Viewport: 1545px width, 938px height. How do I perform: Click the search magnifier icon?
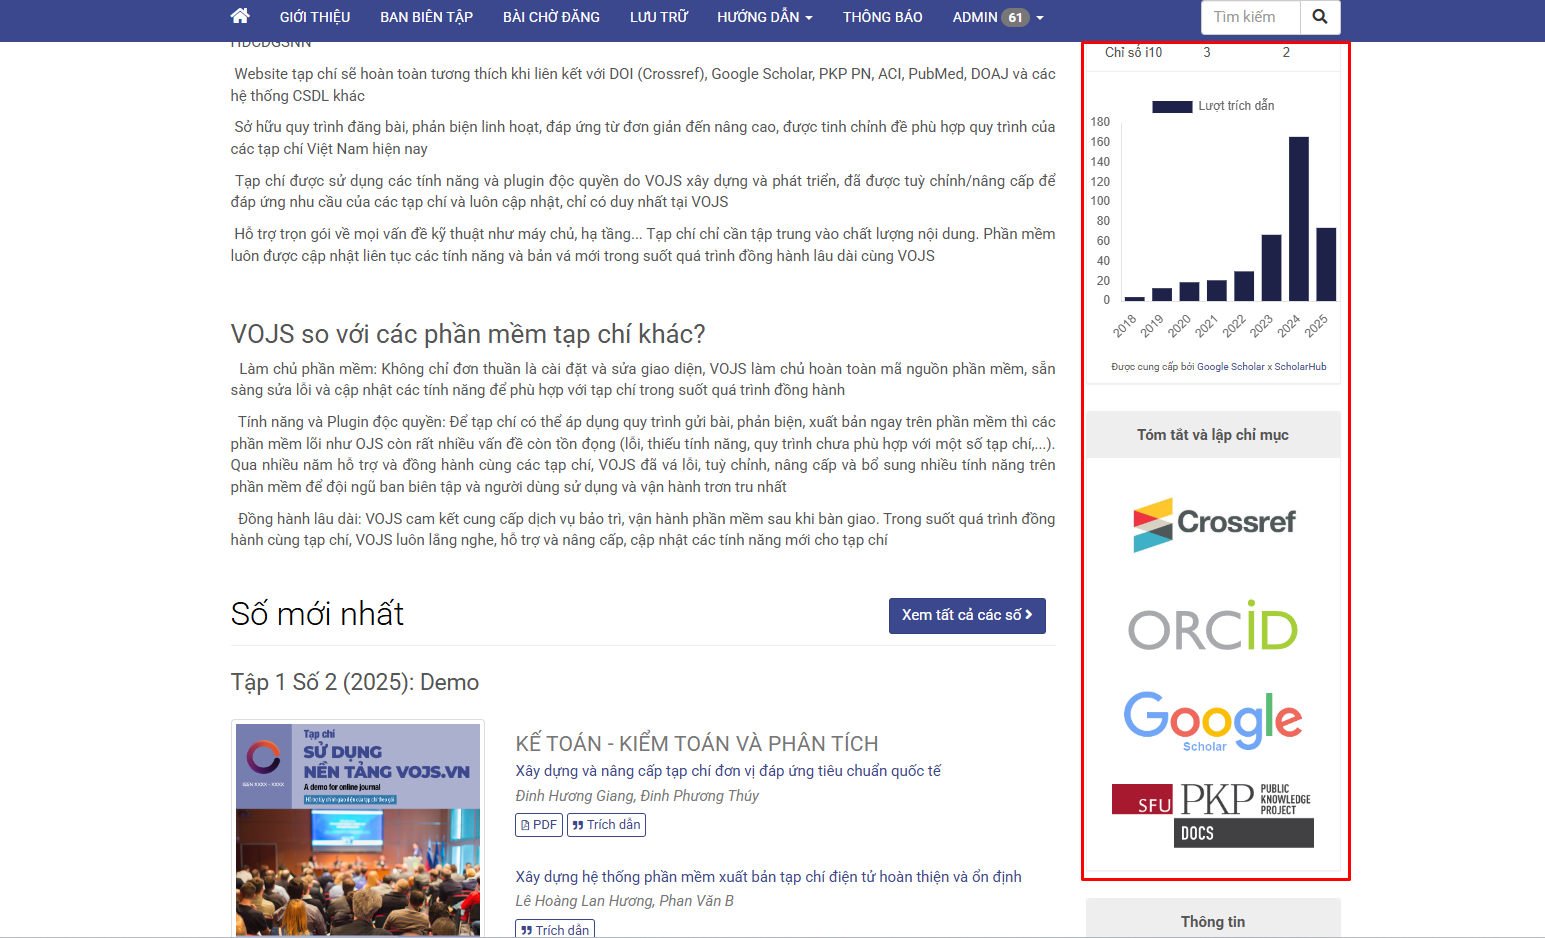pos(1320,17)
